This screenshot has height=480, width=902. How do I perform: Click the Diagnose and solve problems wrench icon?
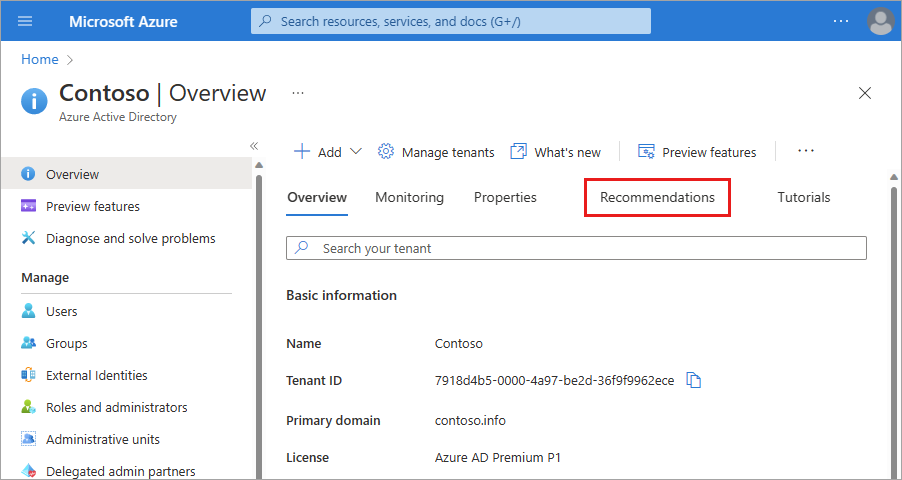(x=28, y=238)
